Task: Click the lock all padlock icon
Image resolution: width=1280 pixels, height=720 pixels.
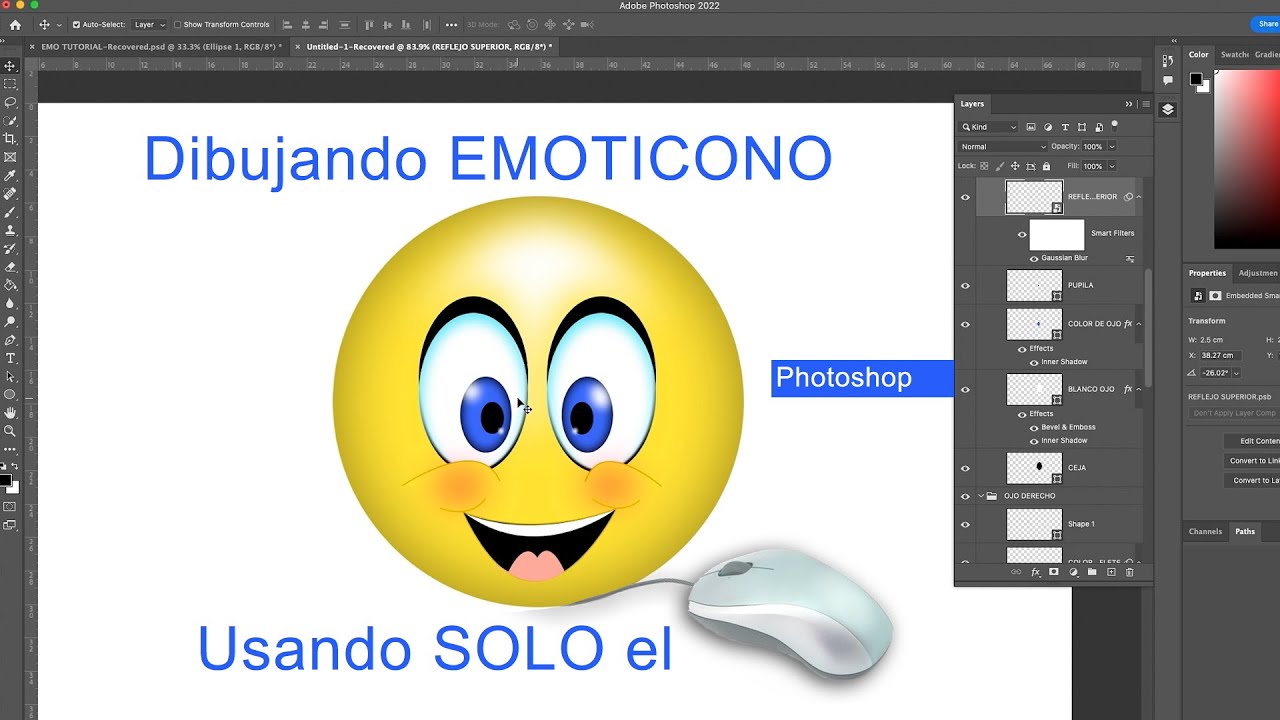Action: (x=1046, y=166)
